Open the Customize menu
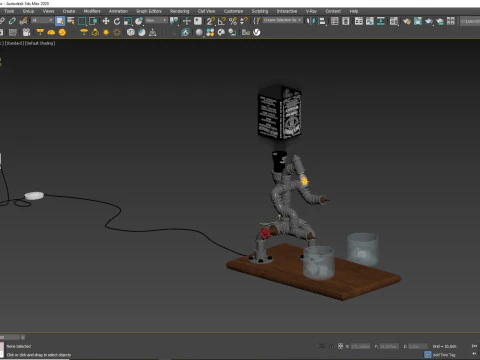This screenshot has width=480, height=360. 233,11
